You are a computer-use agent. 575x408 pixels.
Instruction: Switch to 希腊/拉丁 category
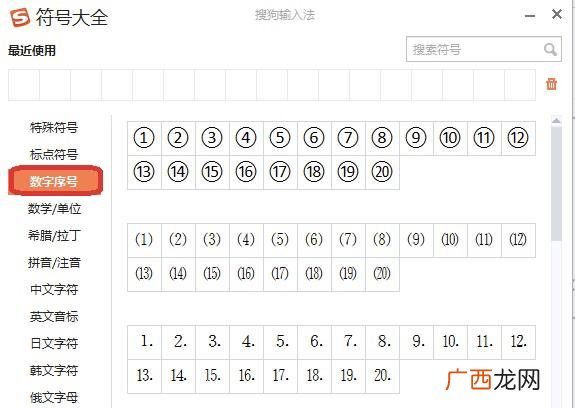pos(54,236)
